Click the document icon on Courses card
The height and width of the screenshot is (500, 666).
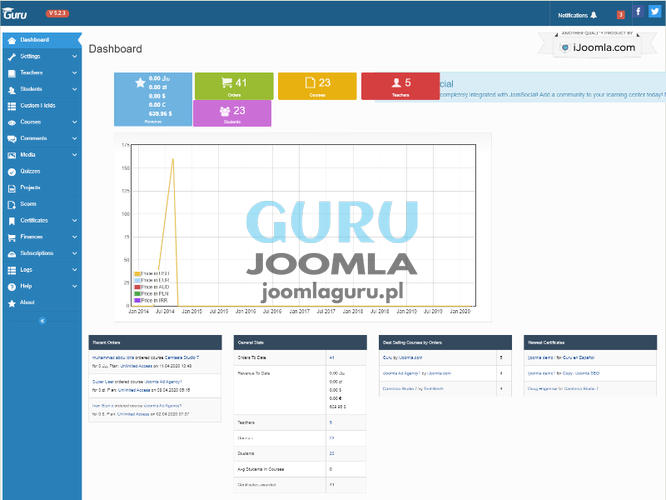coord(310,82)
